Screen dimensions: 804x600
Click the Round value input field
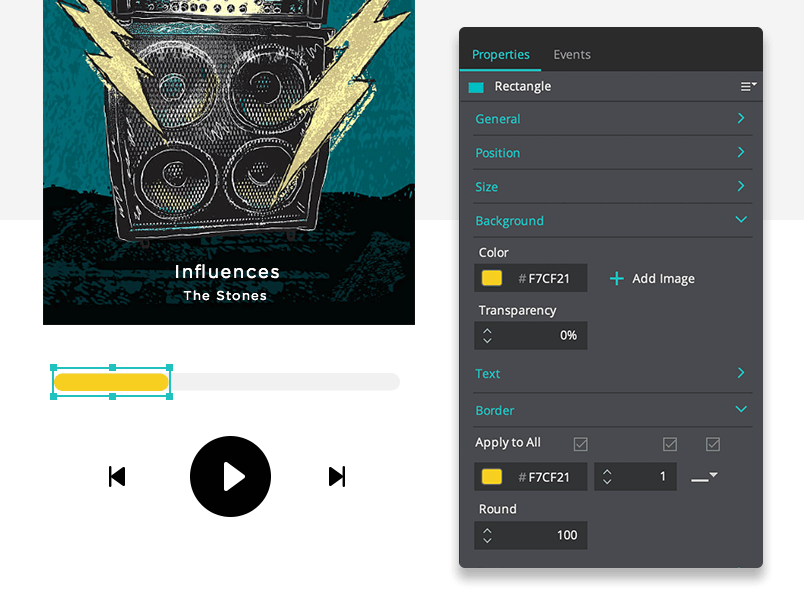[x=531, y=535]
